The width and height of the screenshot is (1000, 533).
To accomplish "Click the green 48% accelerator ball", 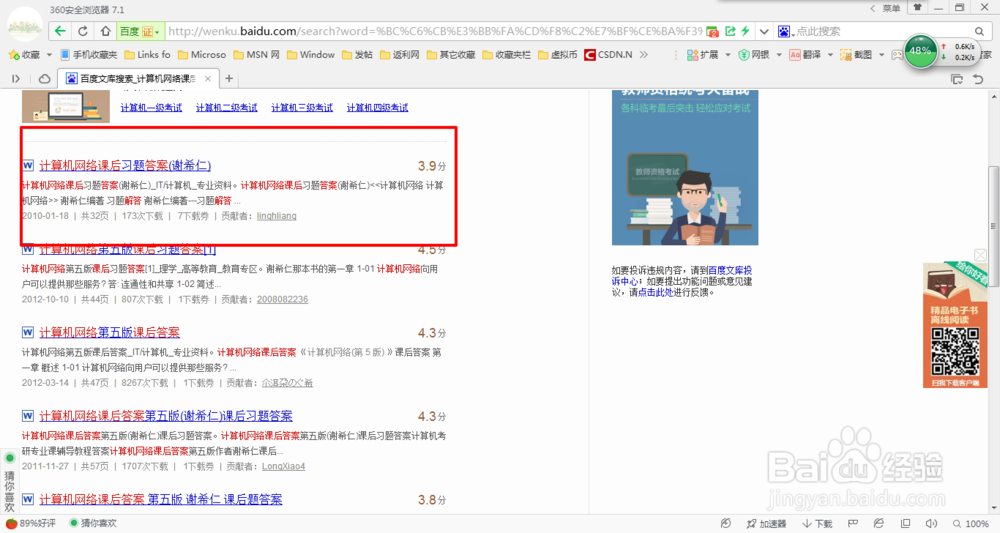I will coord(920,50).
